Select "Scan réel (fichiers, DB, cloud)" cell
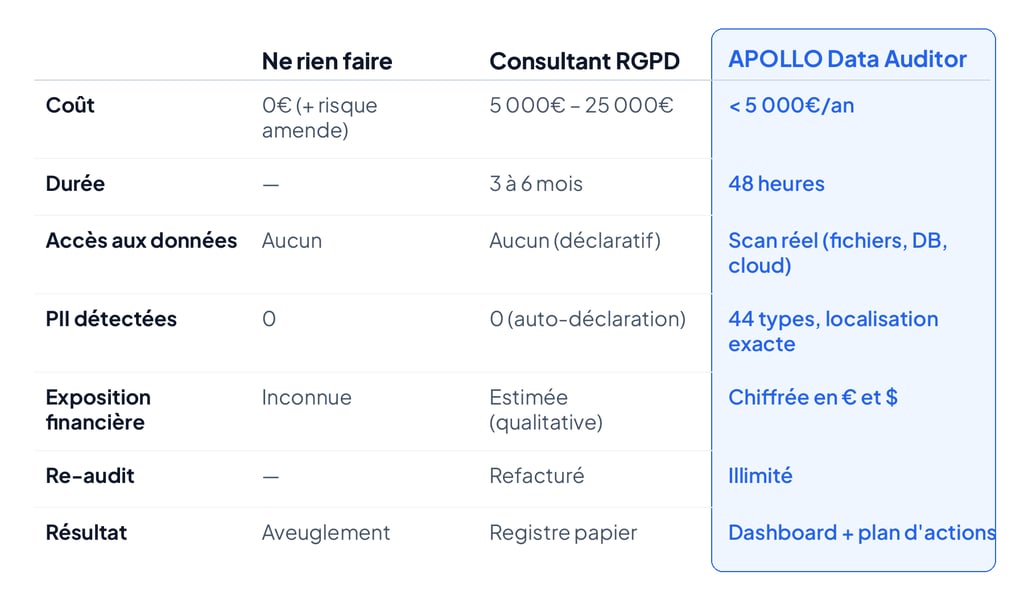This screenshot has height=600, width=1024. (837, 253)
